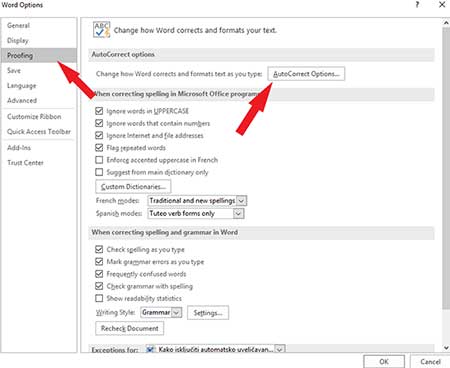This screenshot has height=368, width=450.
Task: Click the Recheck Document button
Action: (129, 328)
